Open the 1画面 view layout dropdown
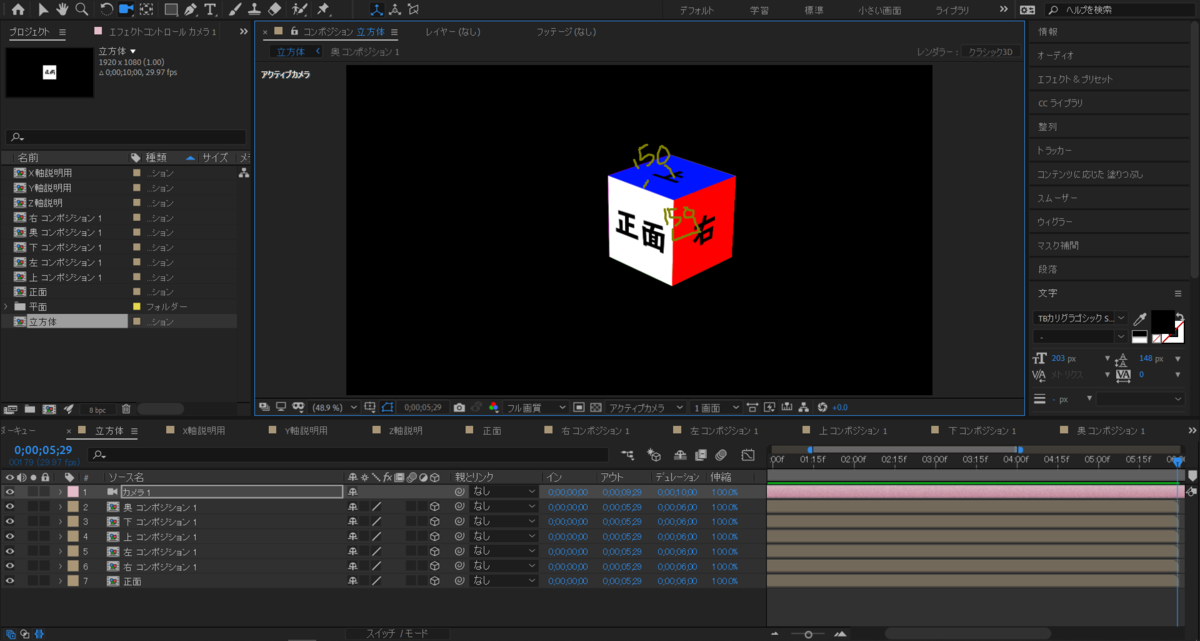Screen dimensions: 1200x641 coord(716,407)
